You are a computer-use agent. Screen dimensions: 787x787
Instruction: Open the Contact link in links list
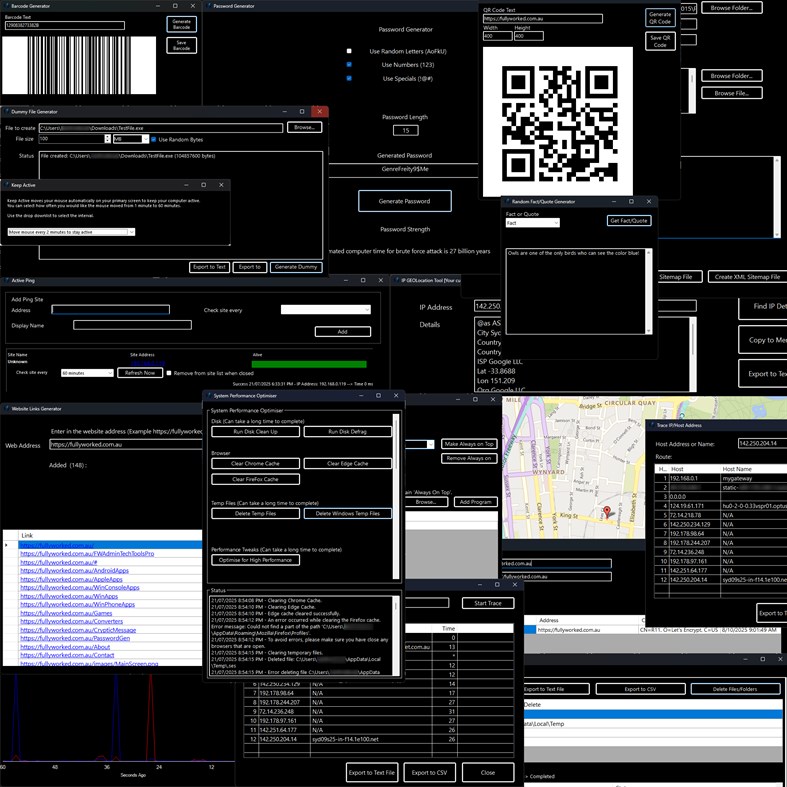[67, 655]
